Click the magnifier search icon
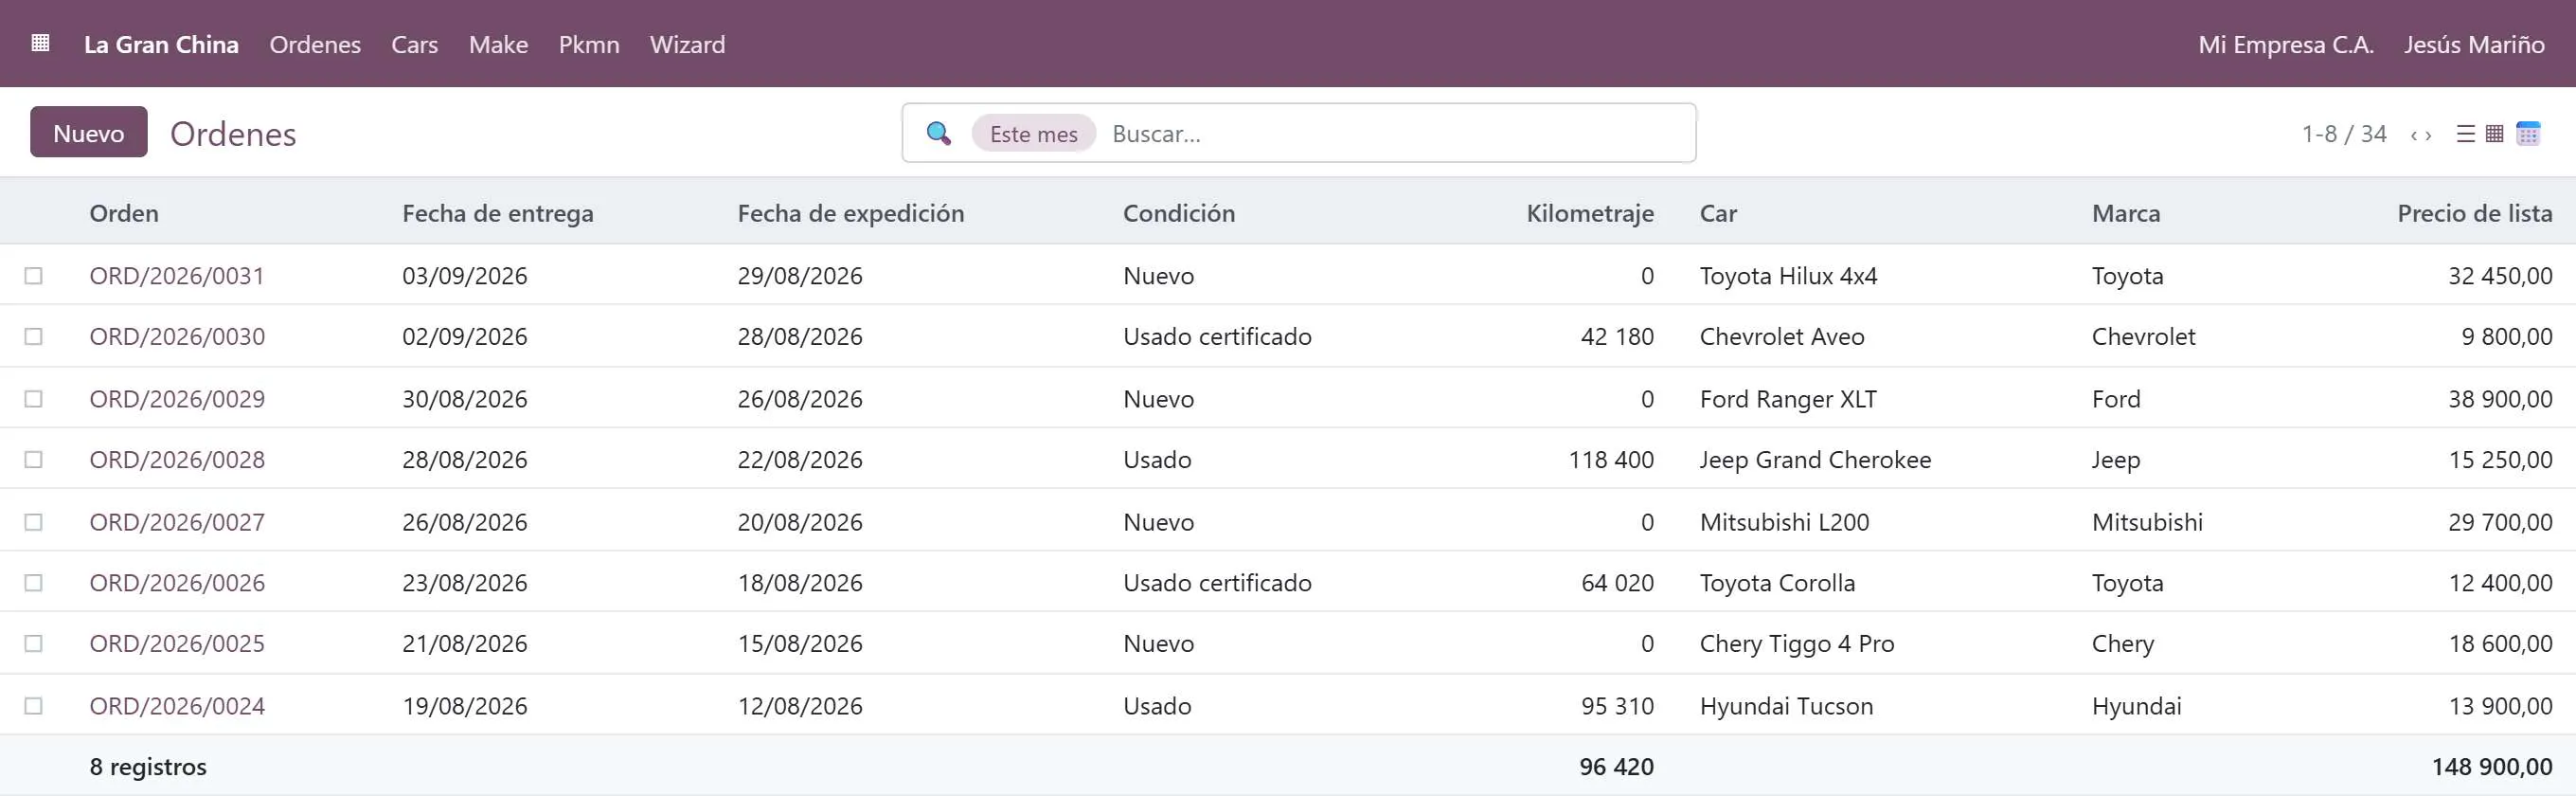This screenshot has width=2576, height=796. [938, 133]
